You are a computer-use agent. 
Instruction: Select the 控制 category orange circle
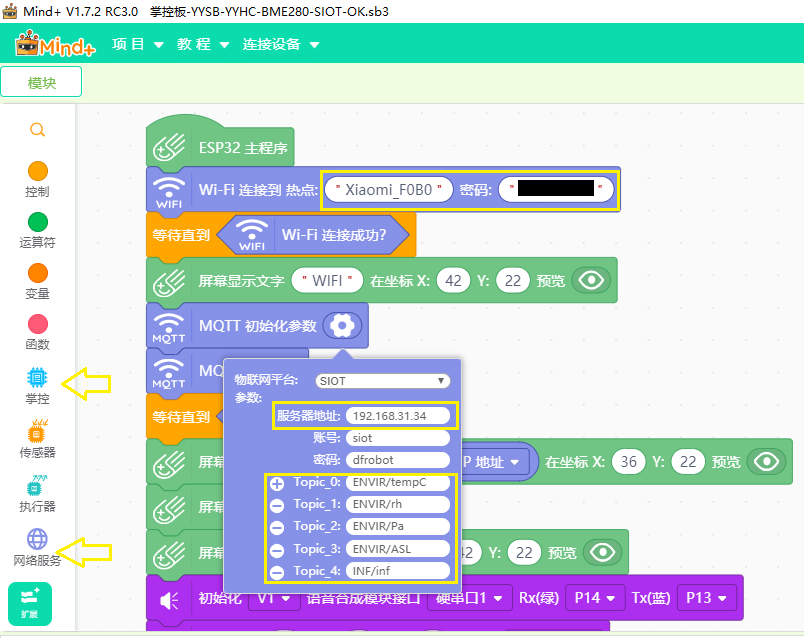tap(38, 171)
